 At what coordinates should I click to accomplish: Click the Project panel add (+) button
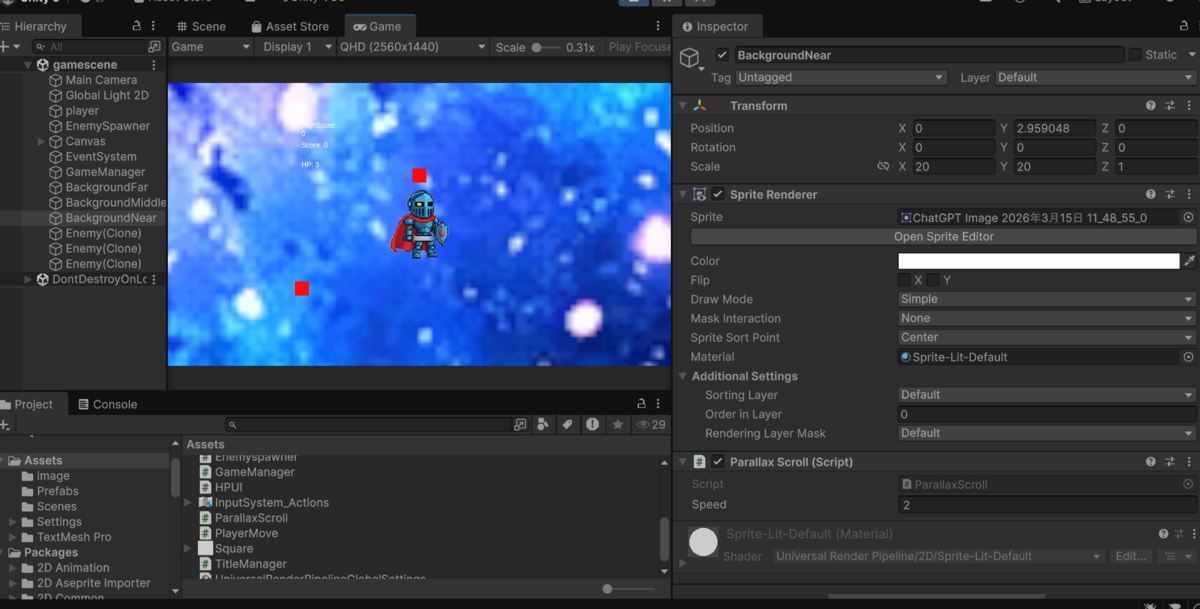5,425
